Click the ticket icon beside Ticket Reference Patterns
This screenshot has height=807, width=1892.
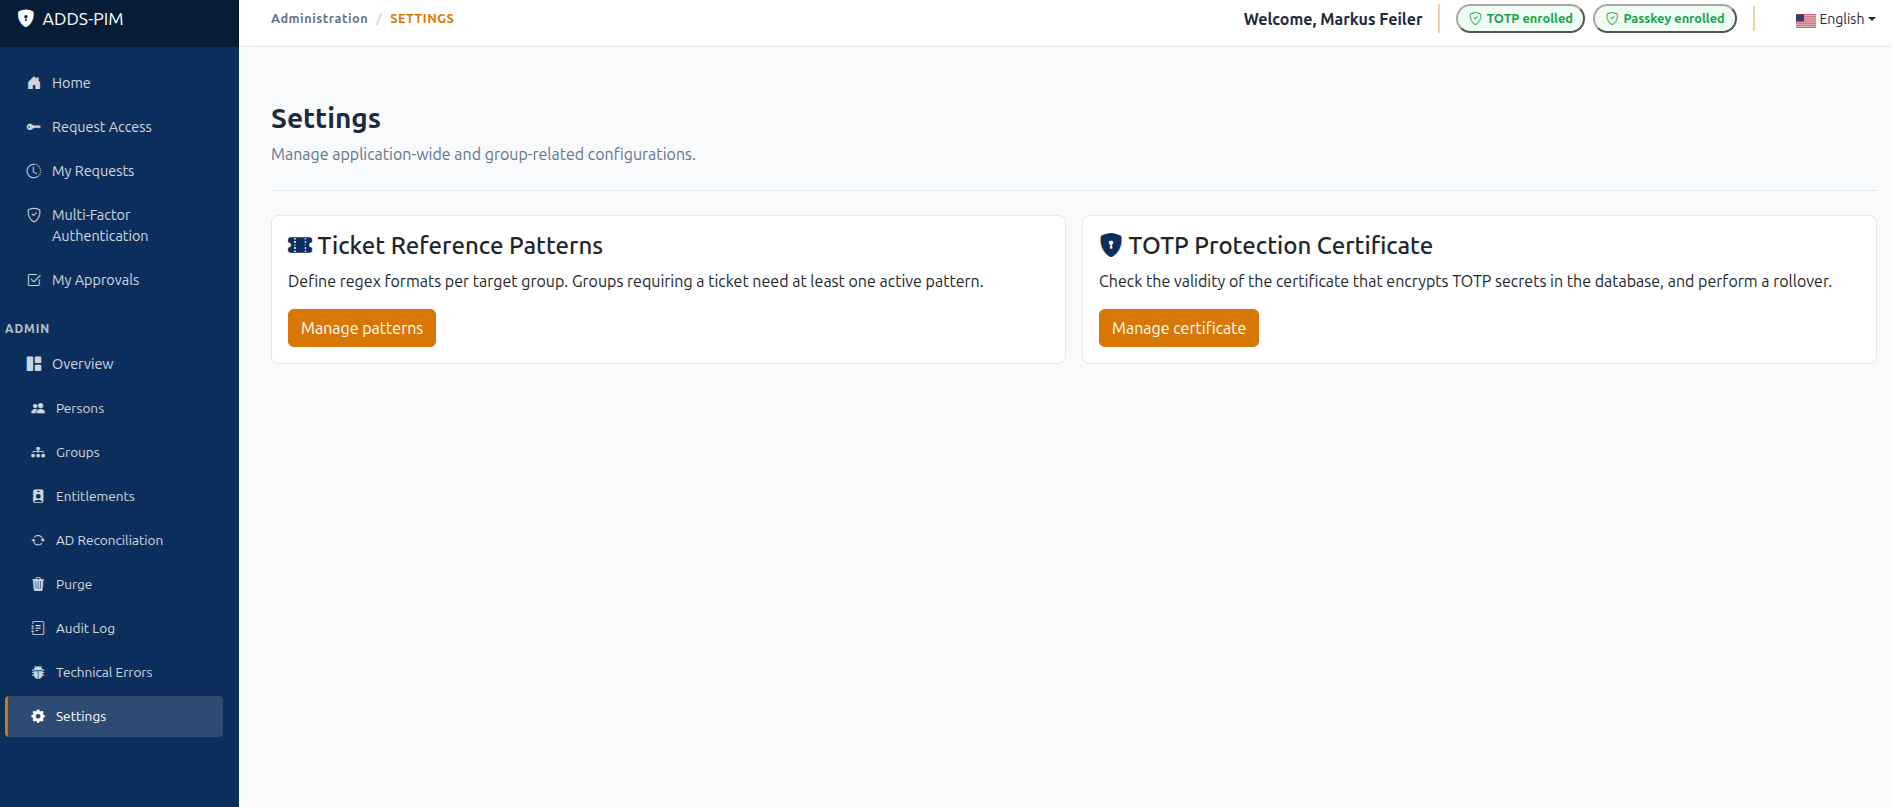(300, 245)
